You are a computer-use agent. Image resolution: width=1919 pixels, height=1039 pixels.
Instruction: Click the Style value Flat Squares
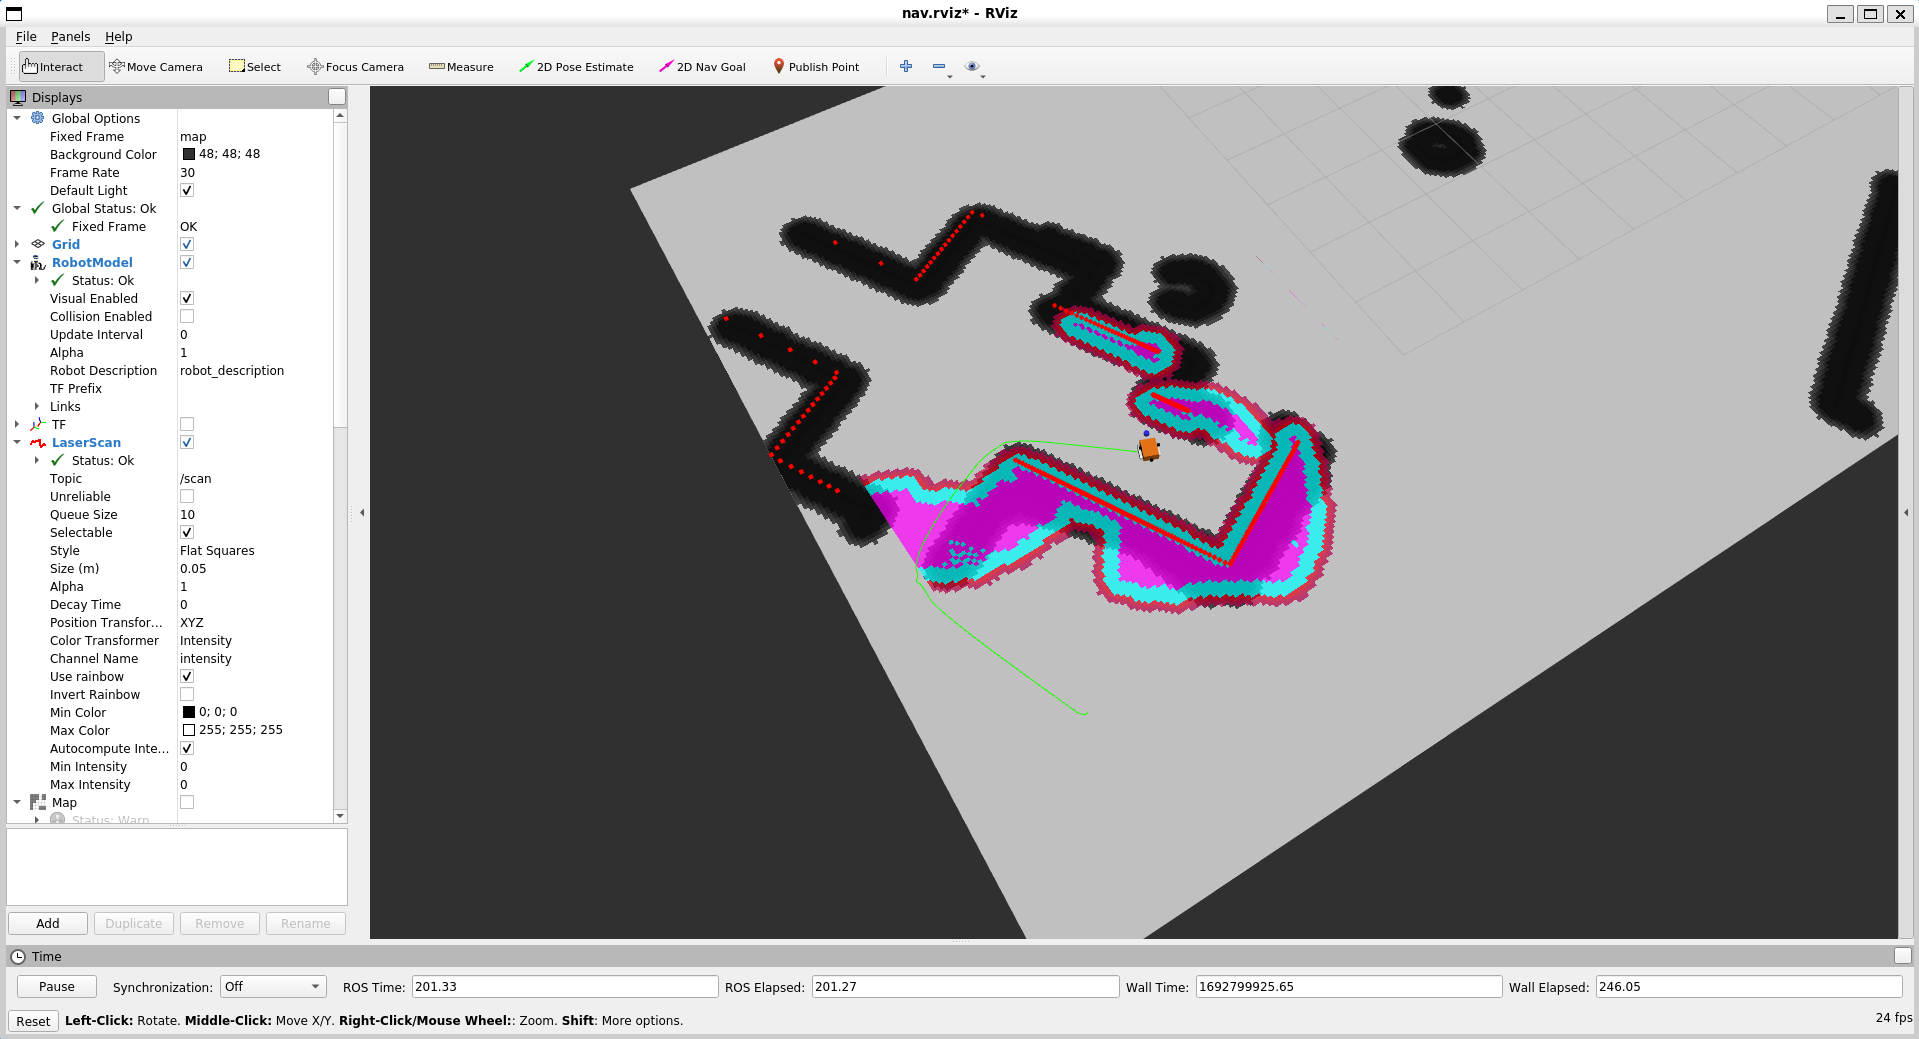coord(217,550)
